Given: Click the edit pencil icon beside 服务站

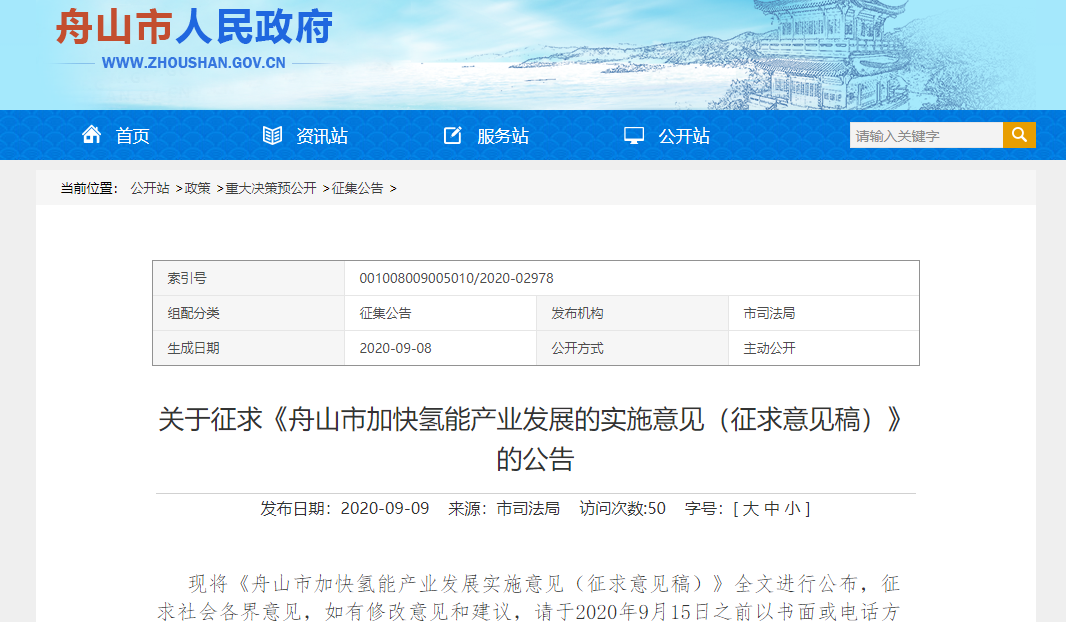Looking at the screenshot, I should point(453,135).
